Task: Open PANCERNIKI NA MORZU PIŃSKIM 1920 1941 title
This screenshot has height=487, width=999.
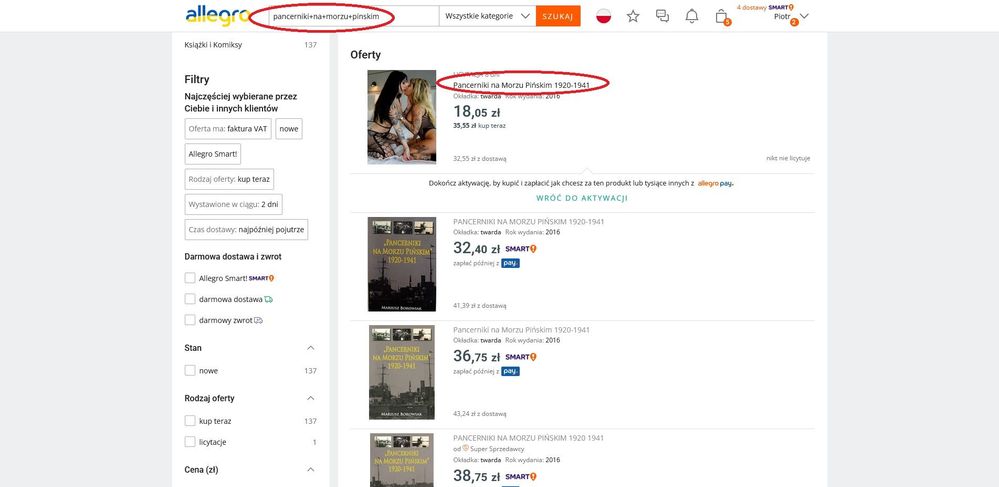Action: coord(528,439)
